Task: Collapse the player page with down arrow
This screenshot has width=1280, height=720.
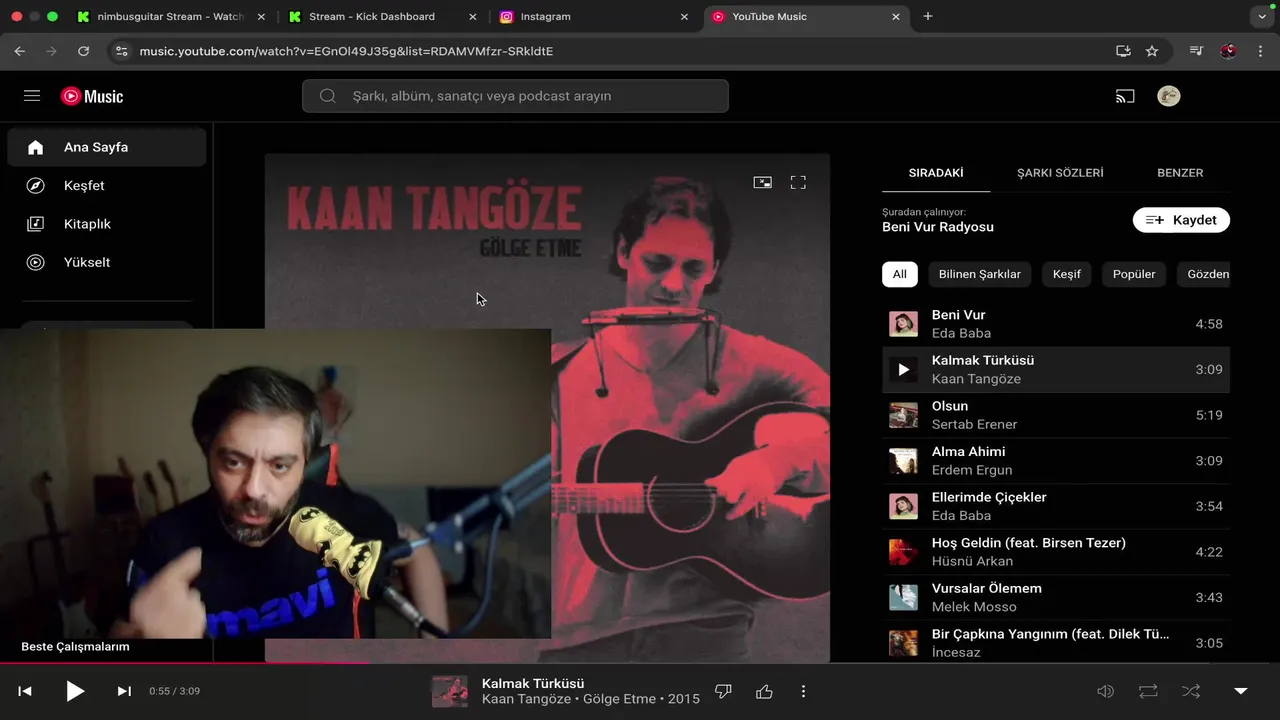Action: [1241, 691]
